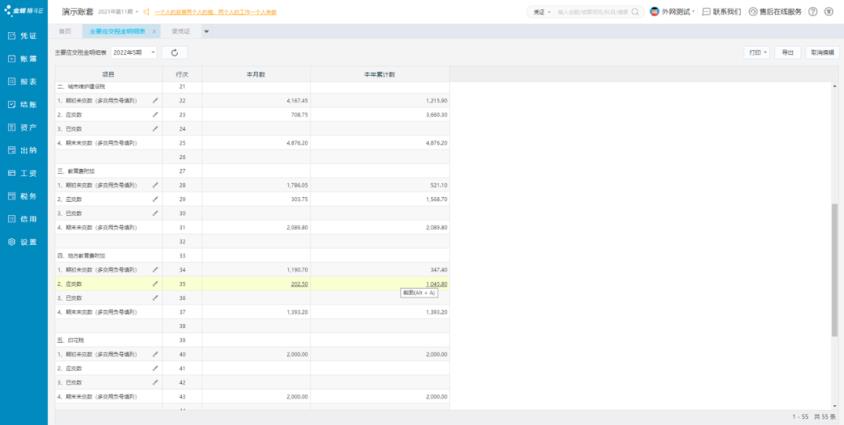Select the cell showing 347.40

379,270
